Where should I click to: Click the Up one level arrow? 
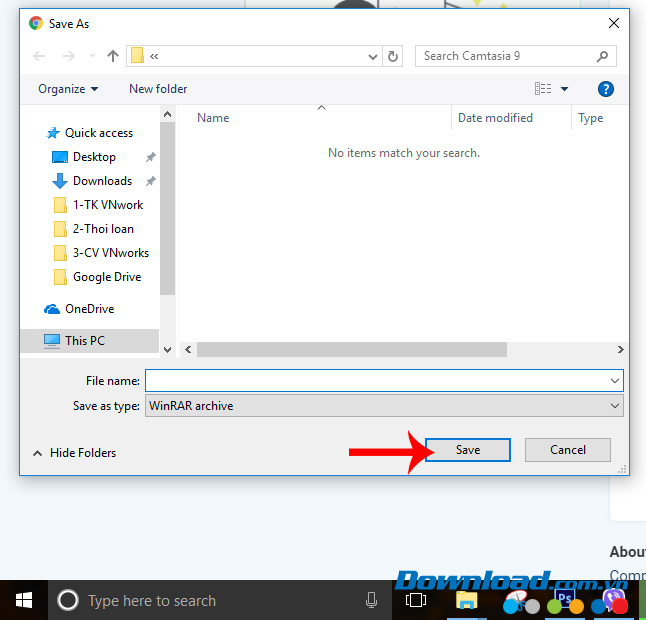112,56
